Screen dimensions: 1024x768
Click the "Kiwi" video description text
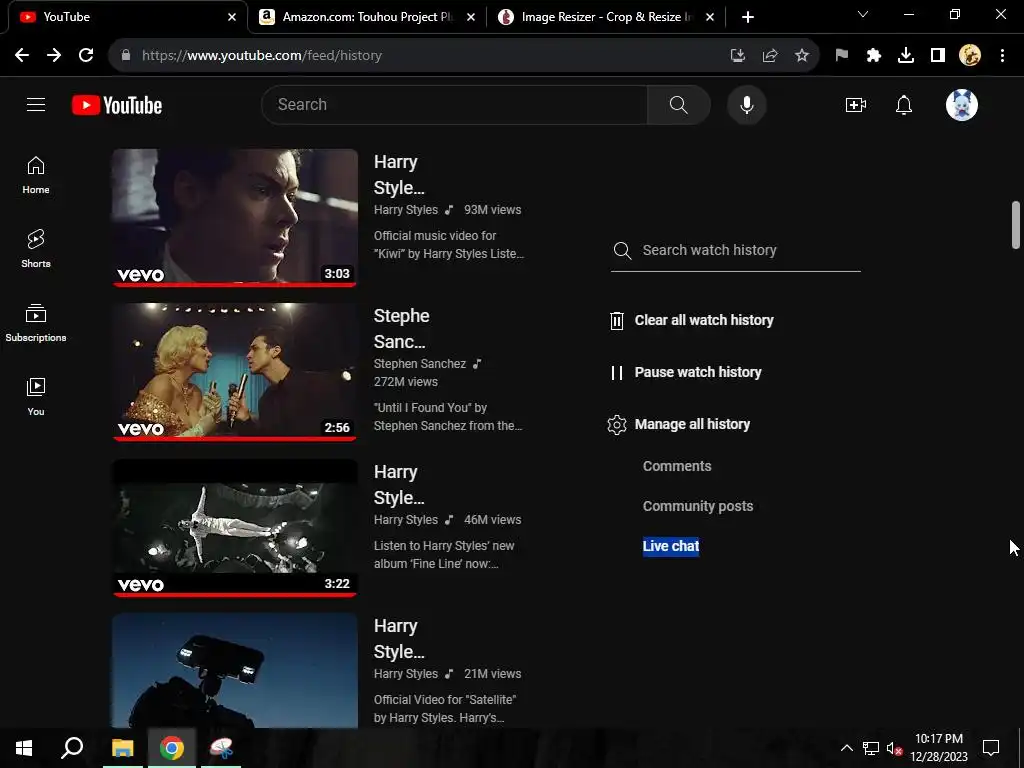click(x=449, y=245)
